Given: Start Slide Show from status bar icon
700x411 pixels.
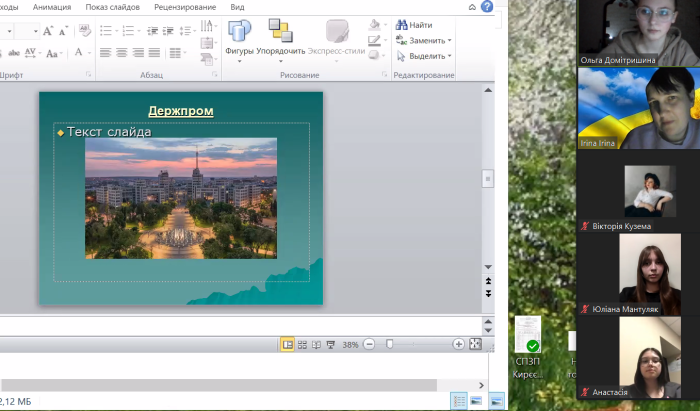Looking at the screenshot, I should pyautogui.click(x=331, y=344).
